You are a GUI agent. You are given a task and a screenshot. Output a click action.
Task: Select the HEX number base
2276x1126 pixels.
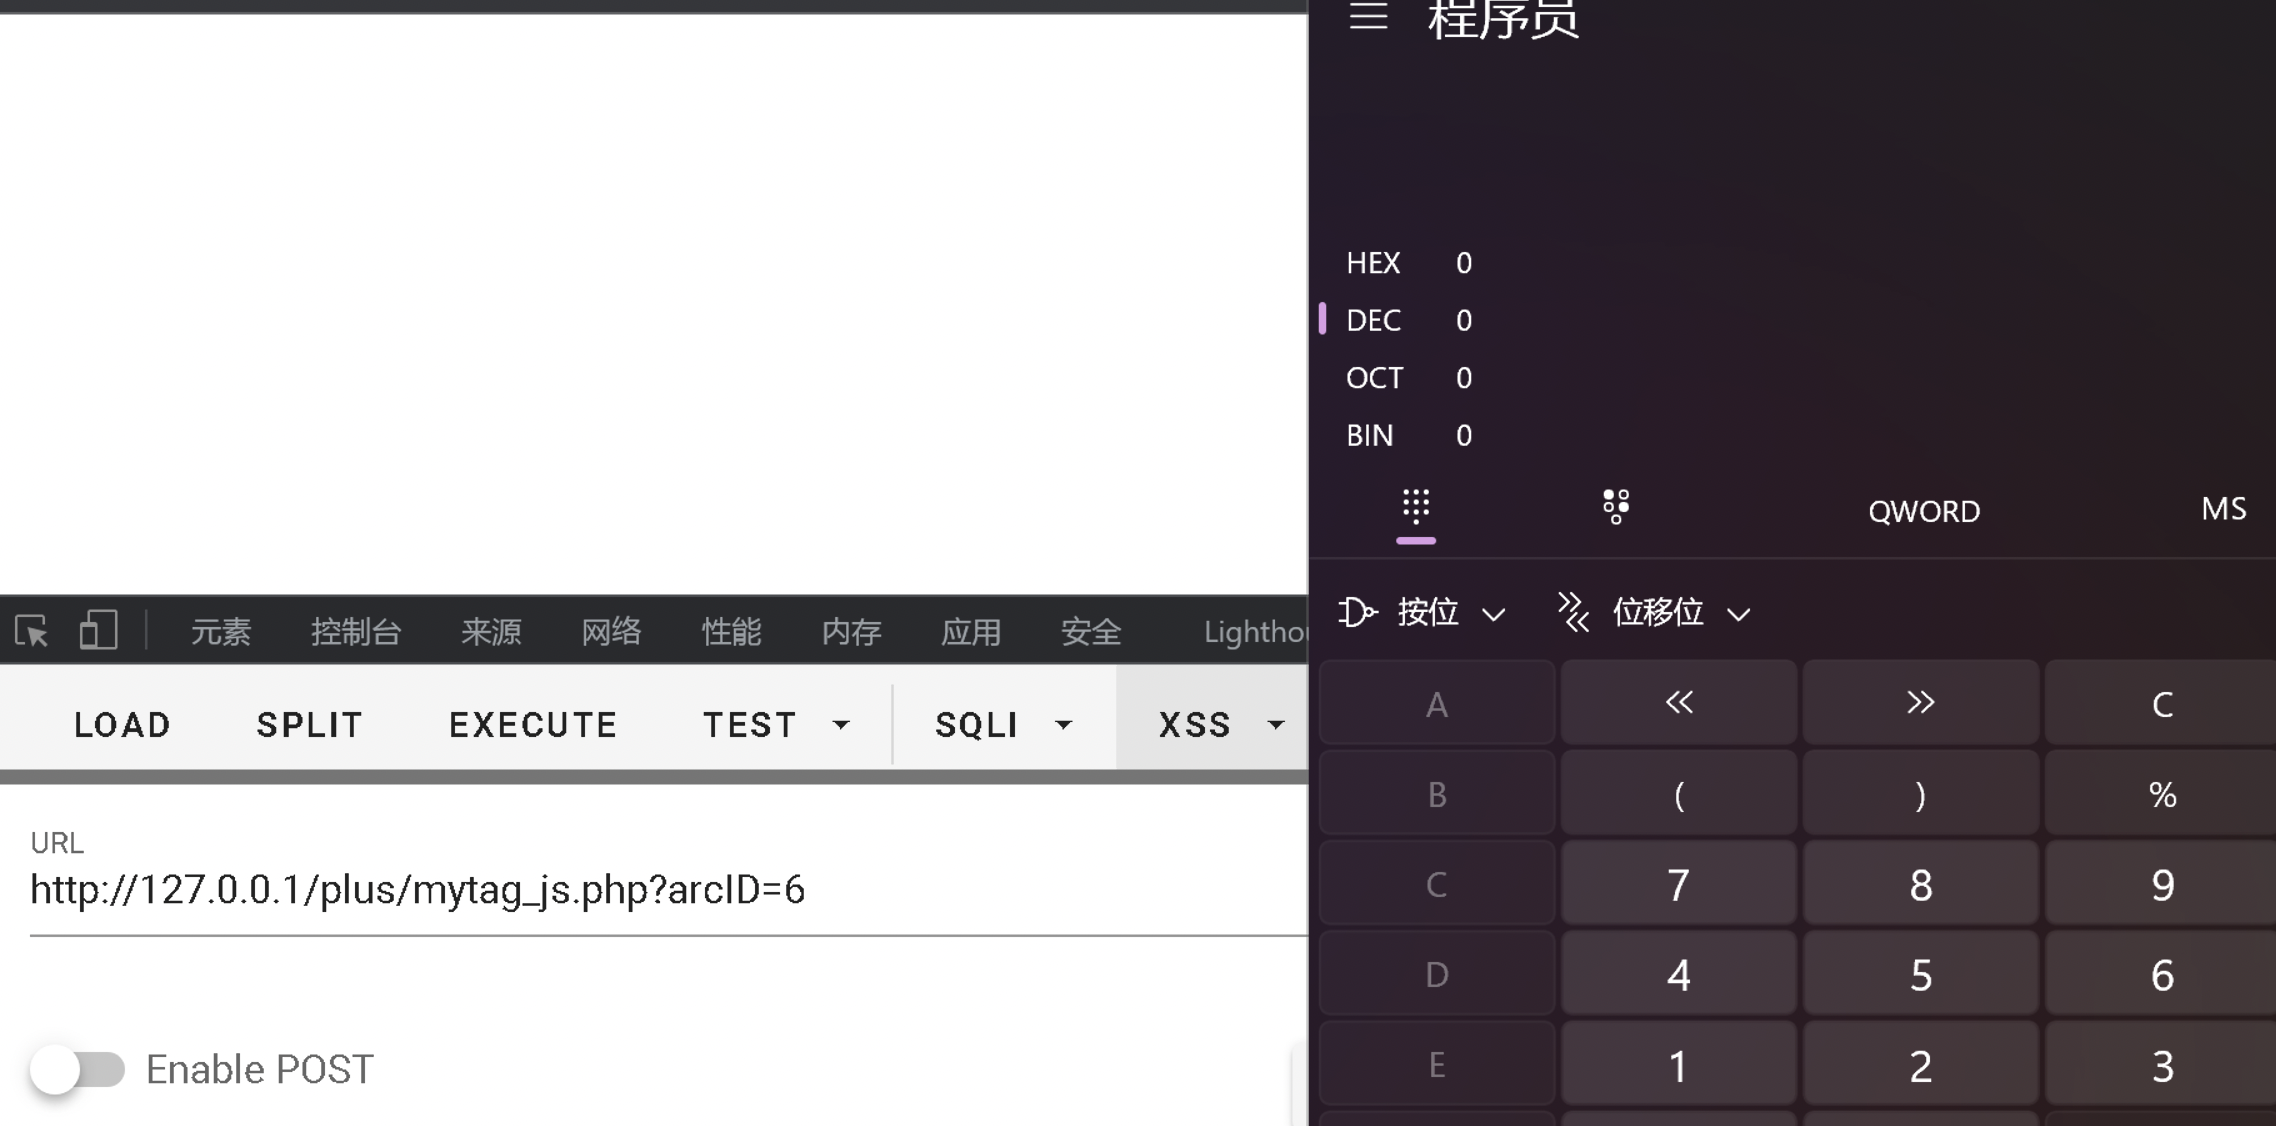(1409, 263)
